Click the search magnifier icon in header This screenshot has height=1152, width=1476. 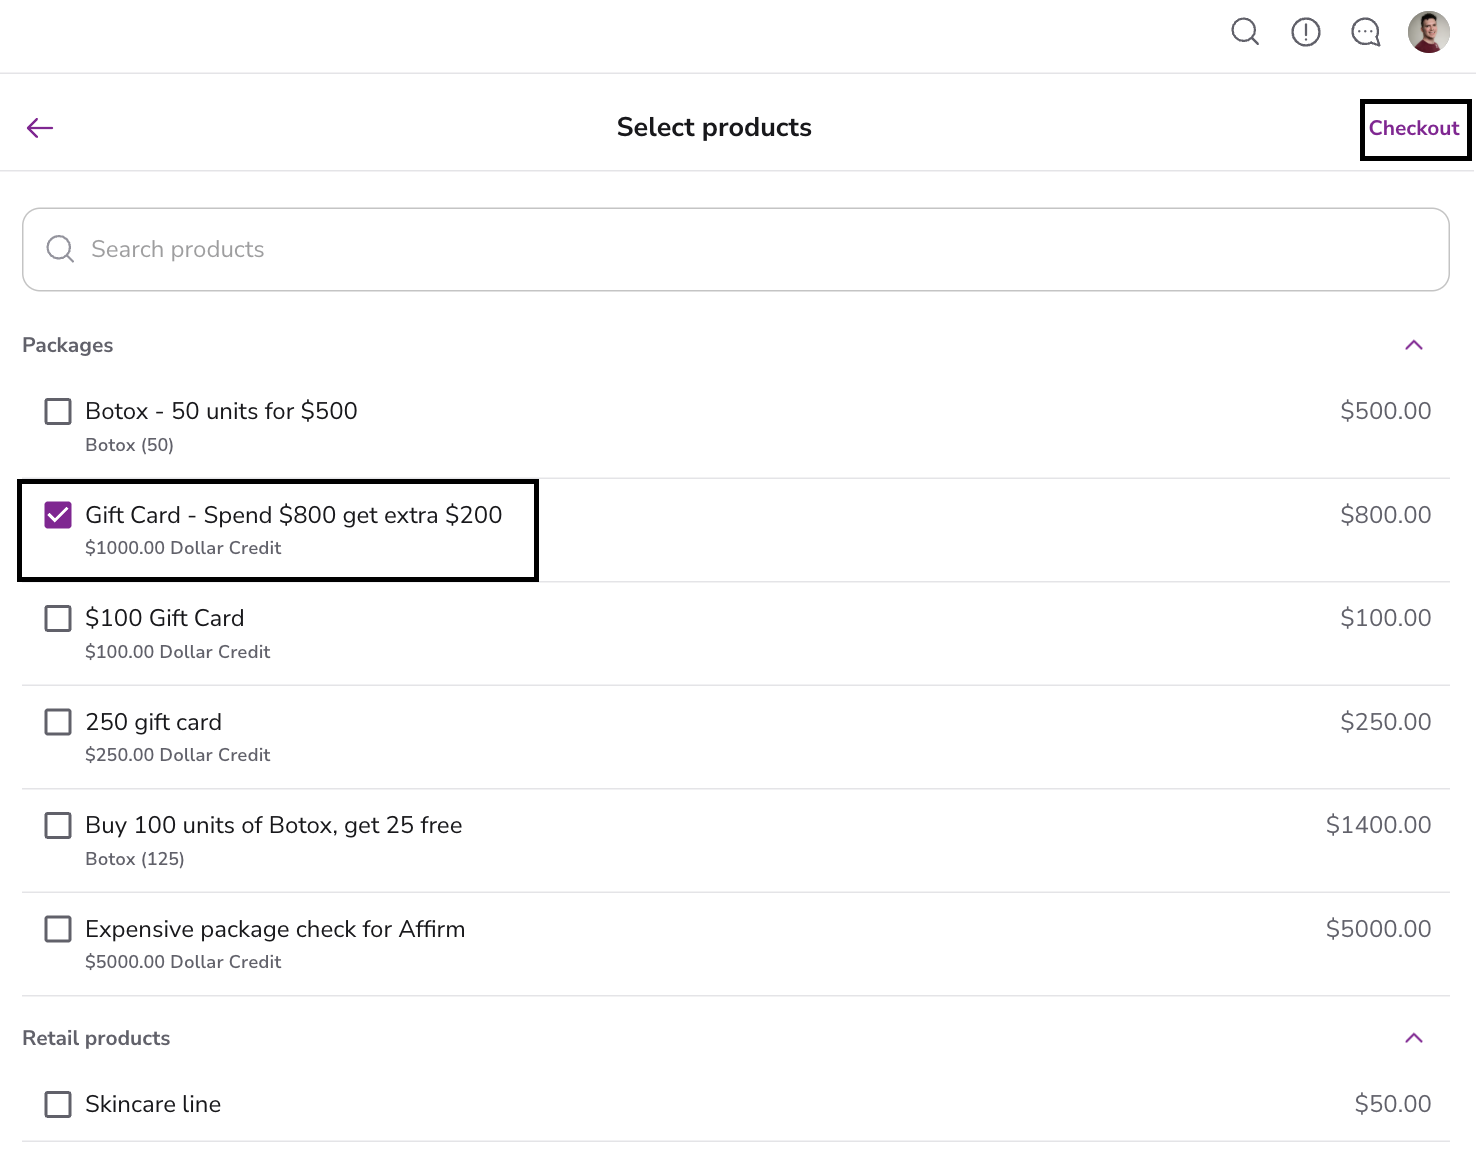(x=1245, y=32)
